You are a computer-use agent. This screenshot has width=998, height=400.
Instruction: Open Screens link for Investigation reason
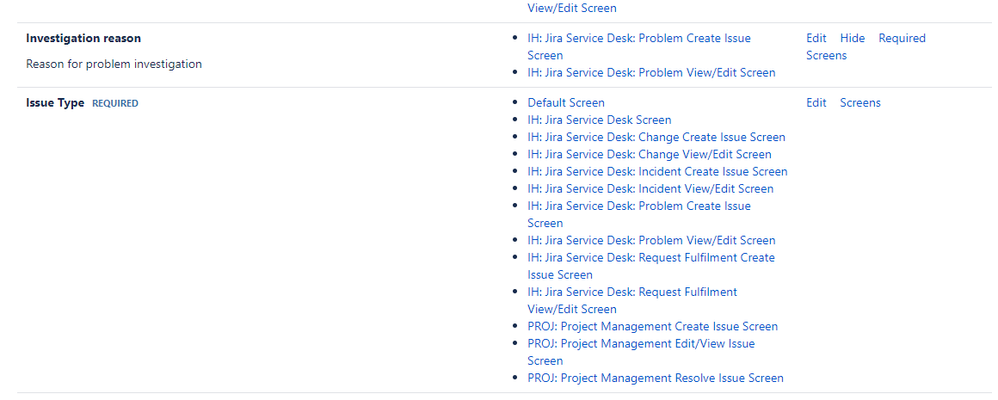click(826, 55)
